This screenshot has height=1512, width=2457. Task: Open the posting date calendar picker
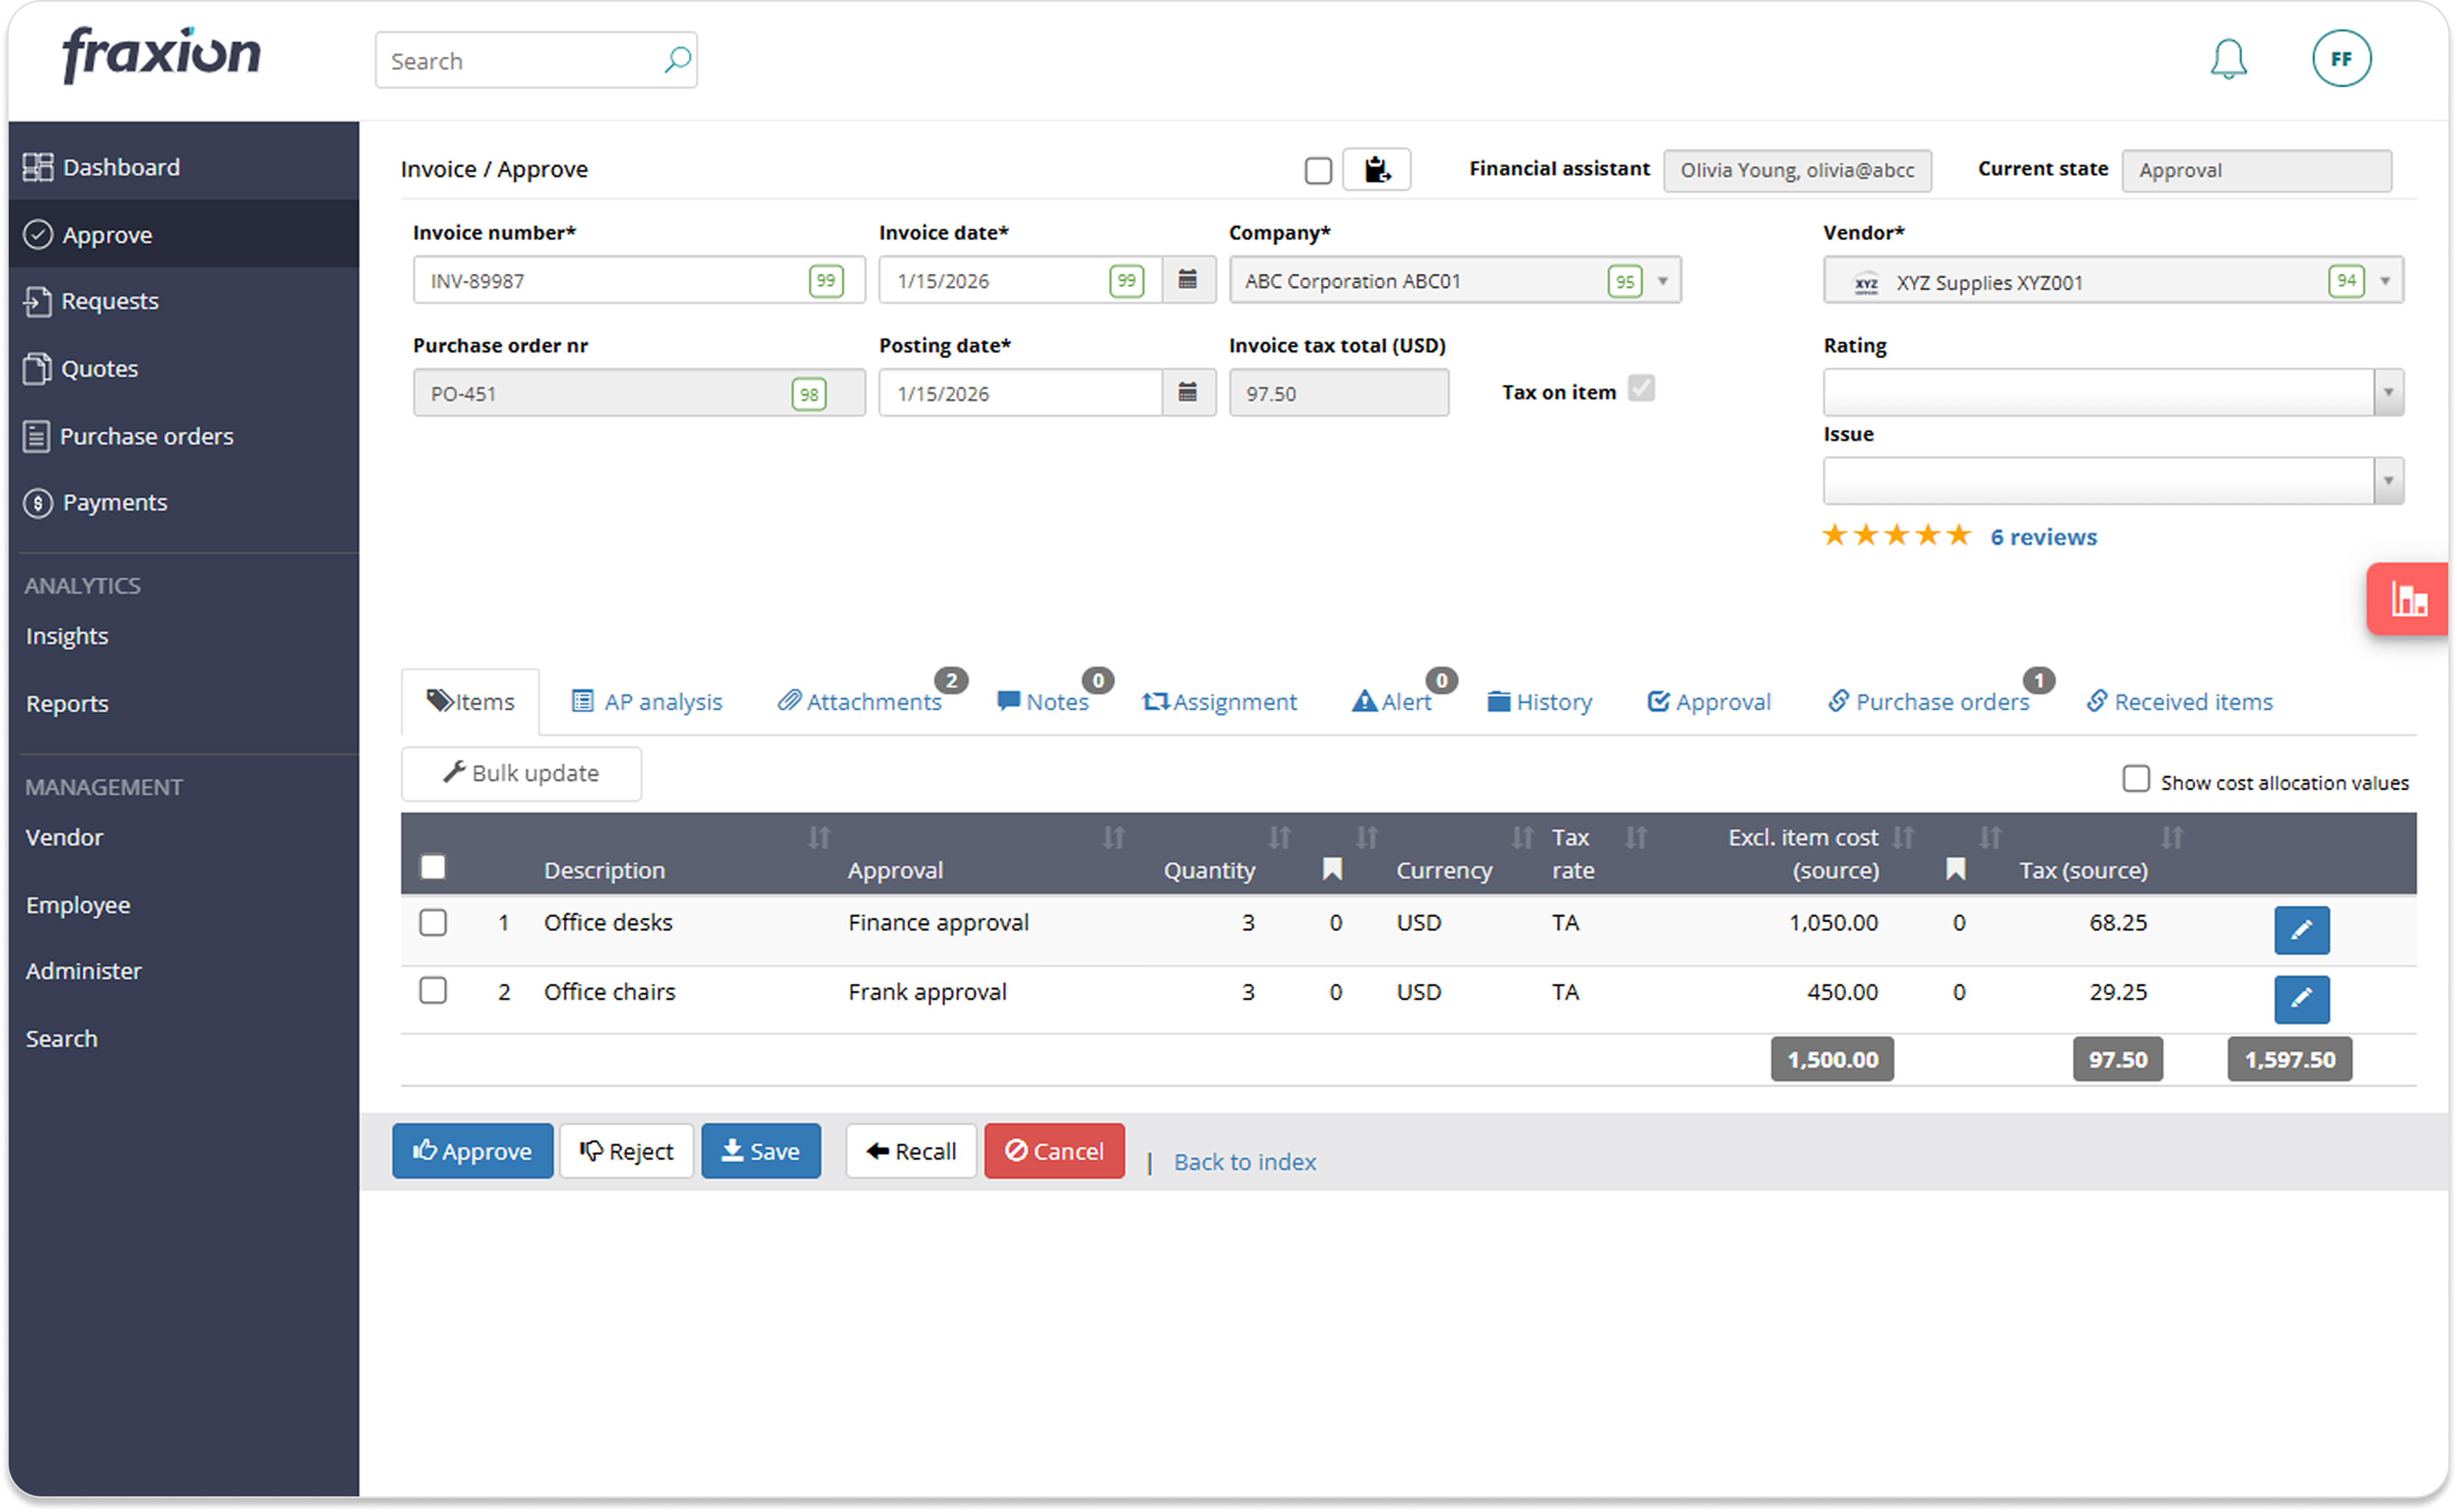1188,393
